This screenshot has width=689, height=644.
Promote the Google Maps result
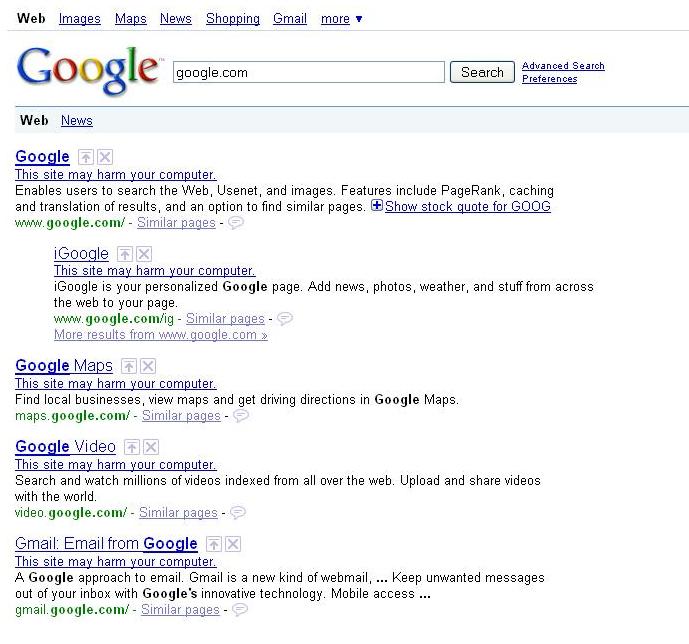pyautogui.click(x=129, y=366)
